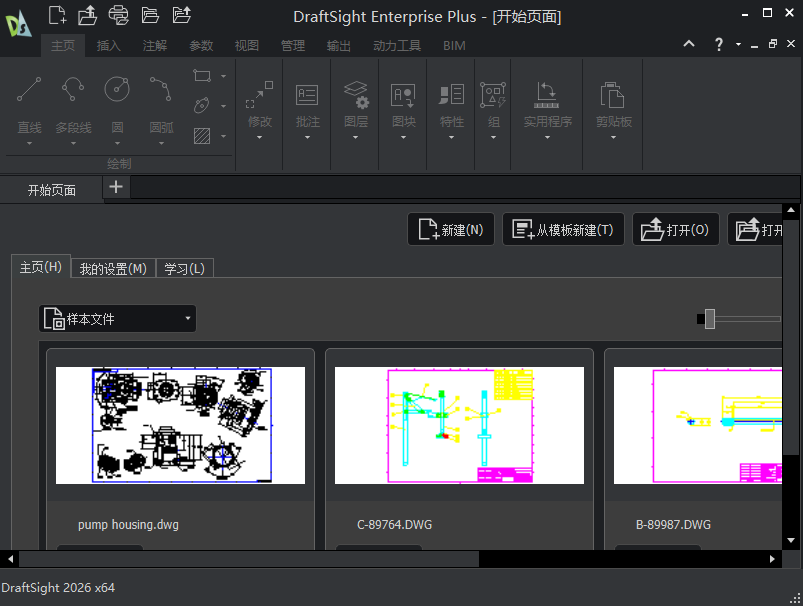Click the vertical scrollbar up arrow
Viewport: 803px width, 606px height.
(791, 210)
